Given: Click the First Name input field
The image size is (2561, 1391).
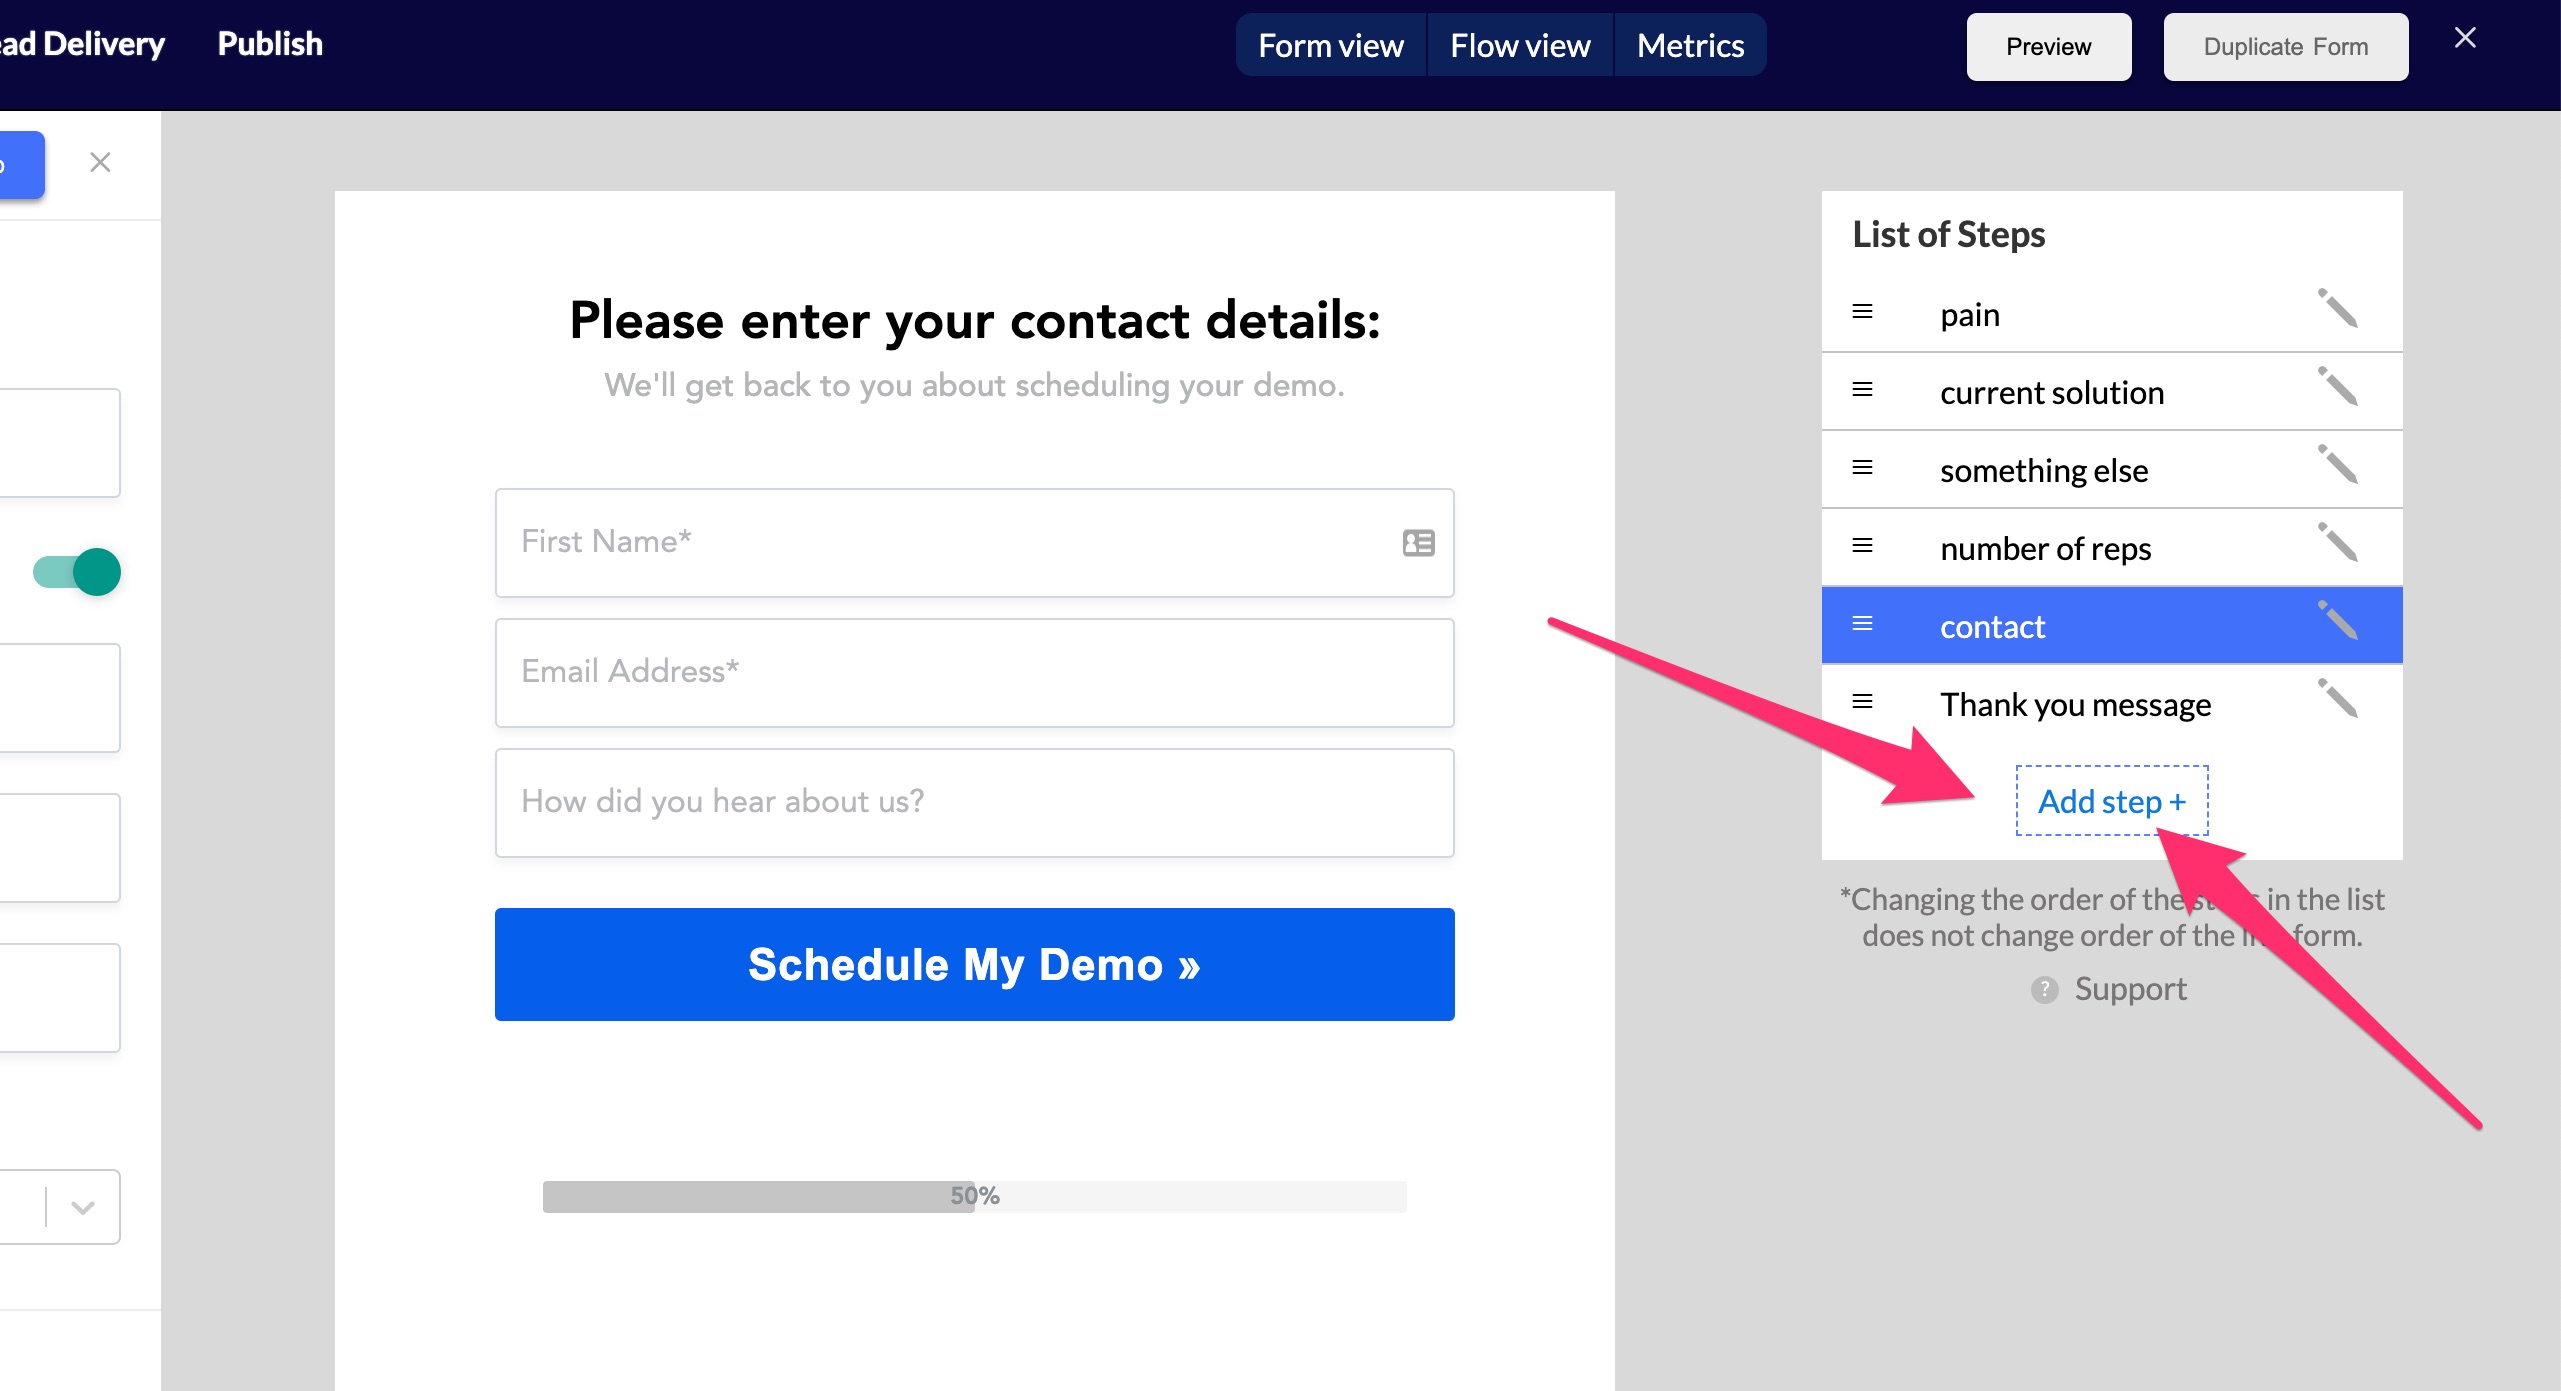Looking at the screenshot, I should [973, 541].
